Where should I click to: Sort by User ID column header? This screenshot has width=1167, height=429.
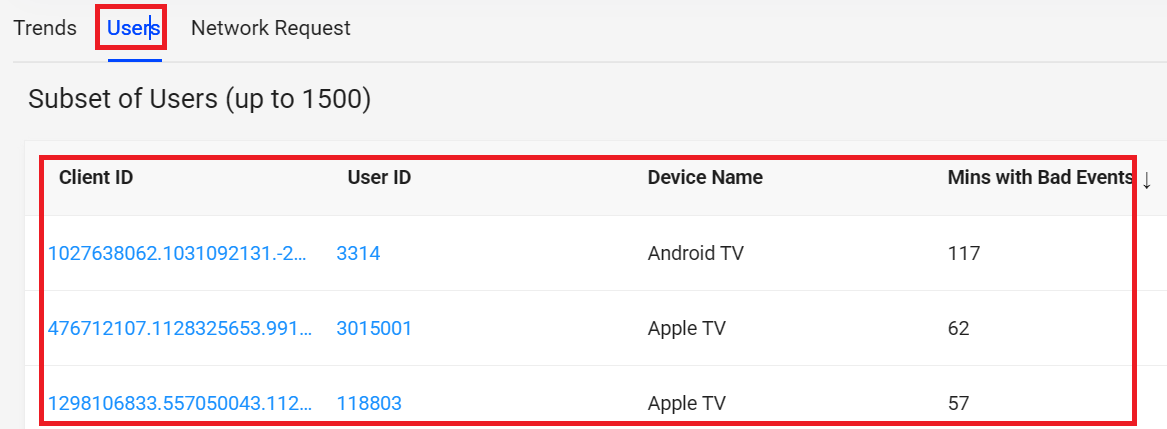379,178
